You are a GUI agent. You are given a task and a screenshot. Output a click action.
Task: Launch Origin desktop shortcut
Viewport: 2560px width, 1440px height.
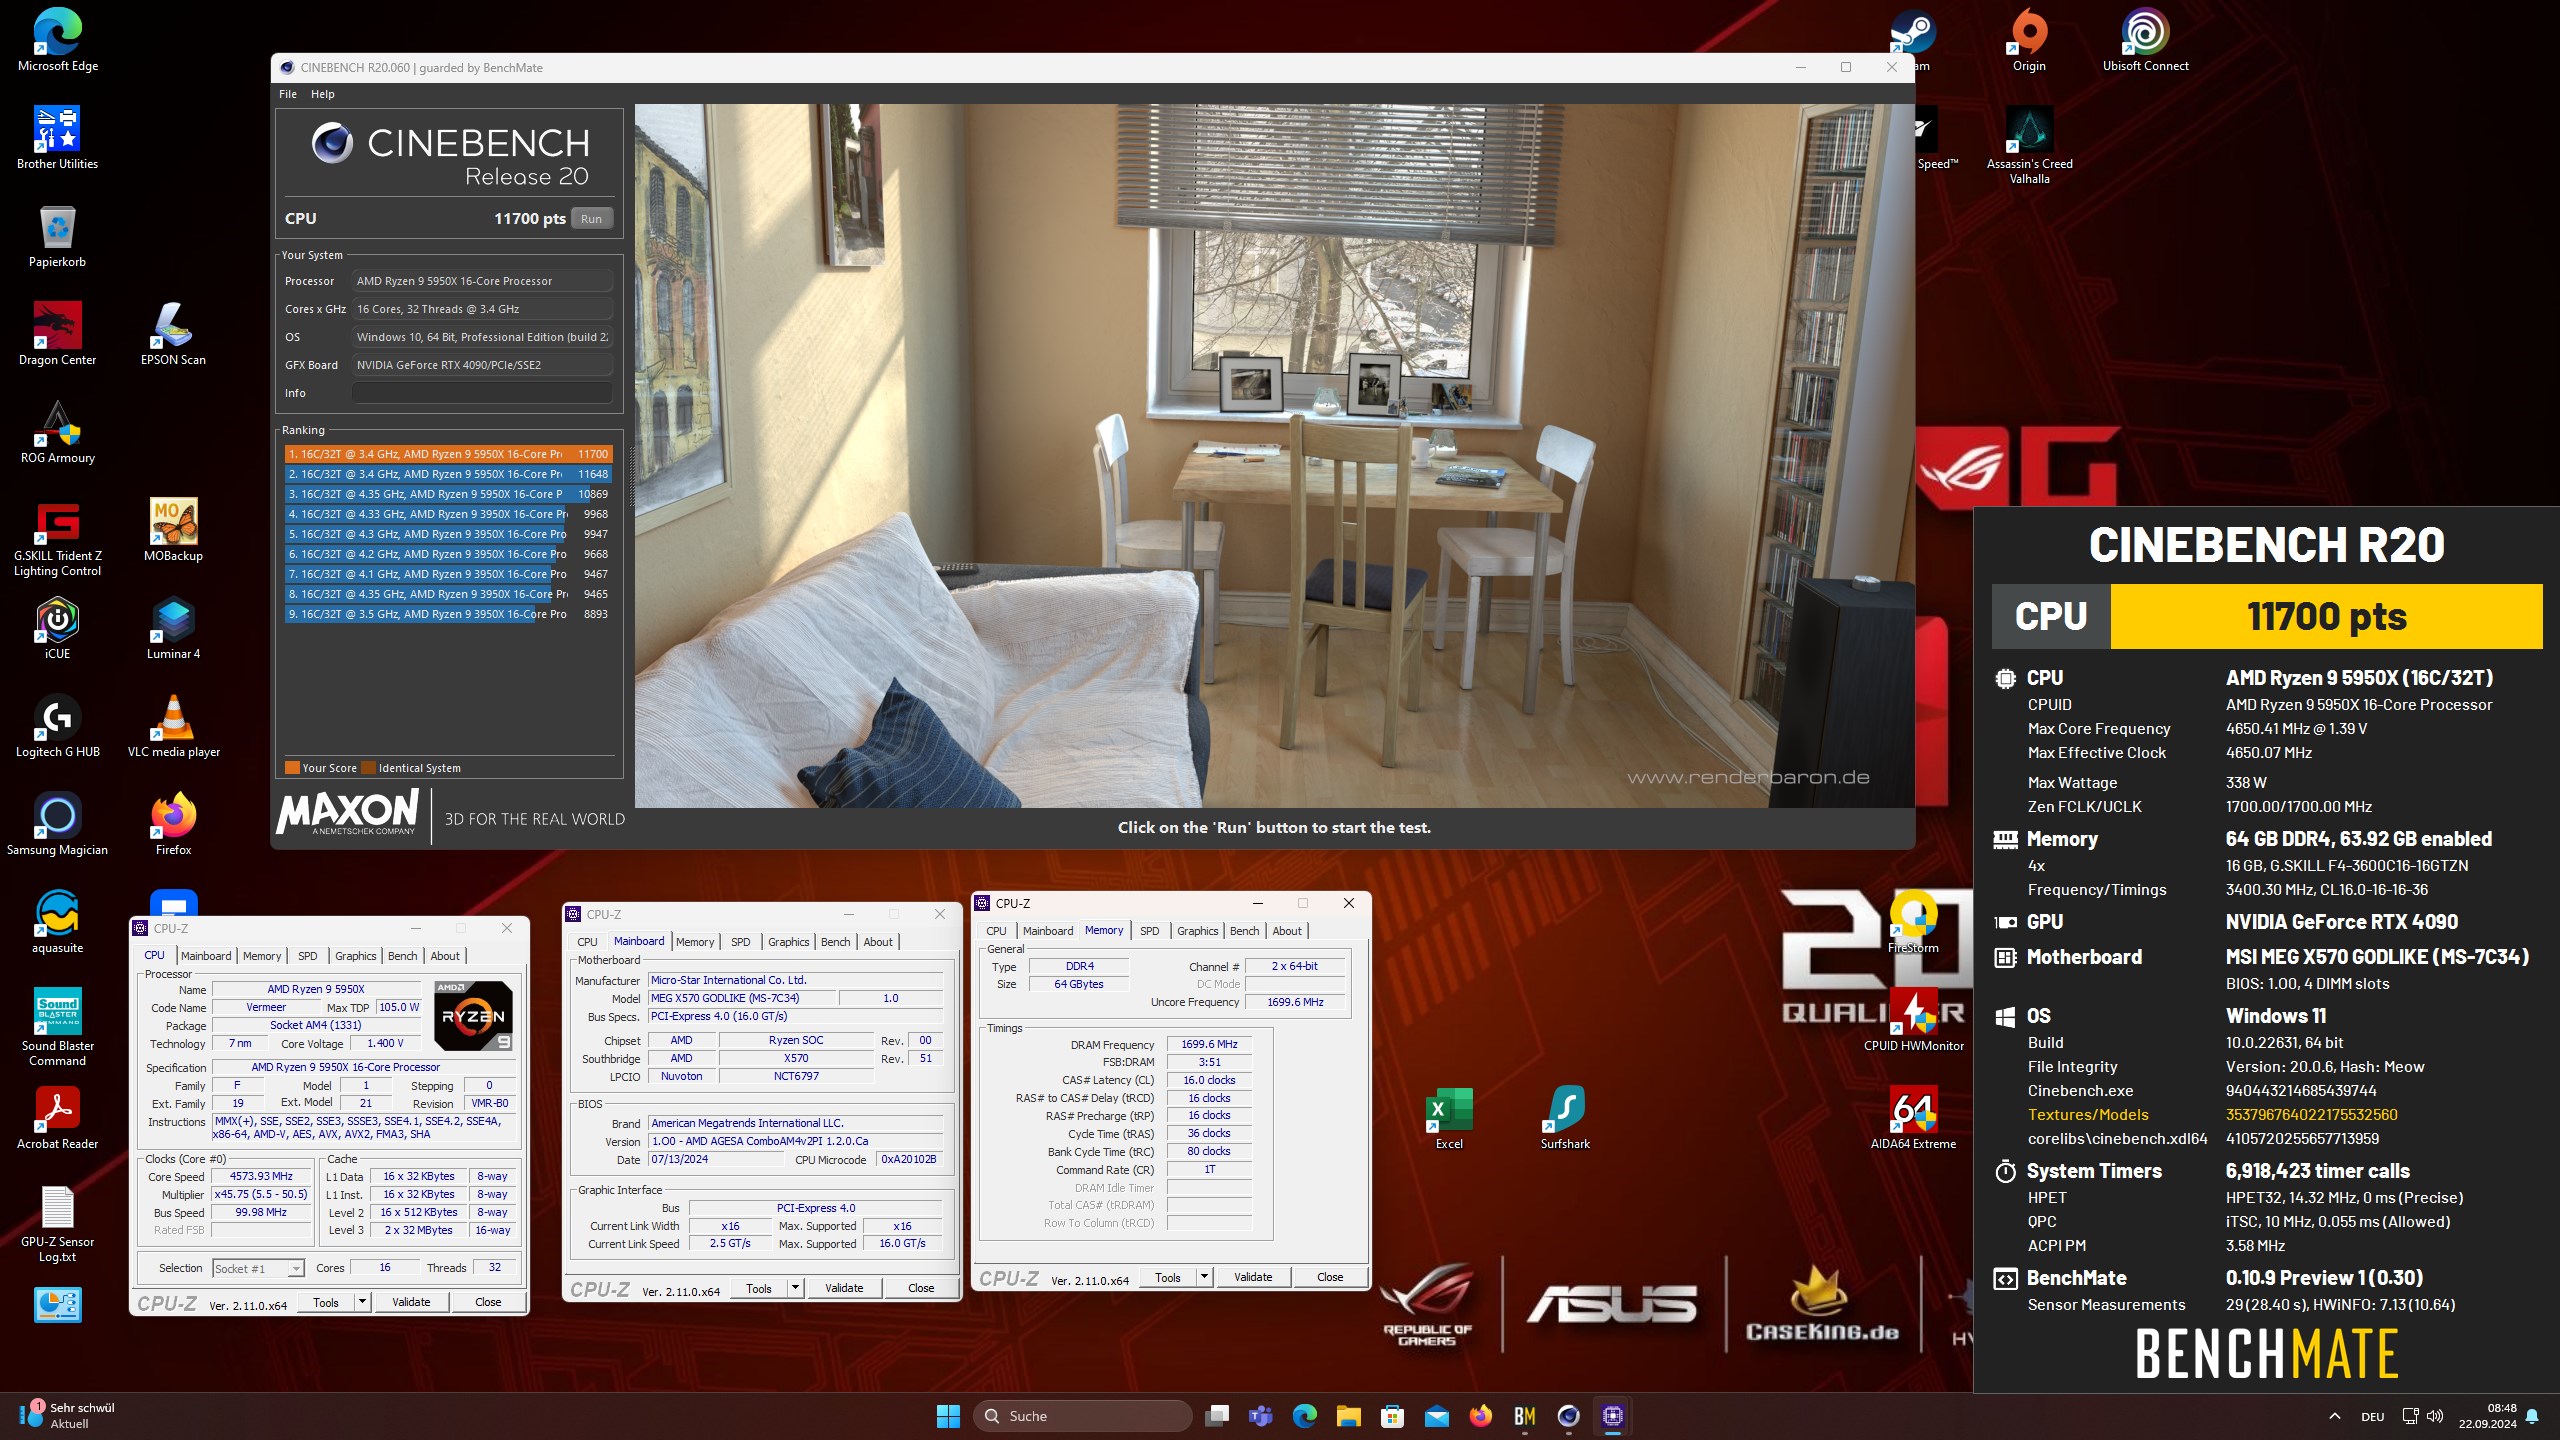click(x=2029, y=41)
